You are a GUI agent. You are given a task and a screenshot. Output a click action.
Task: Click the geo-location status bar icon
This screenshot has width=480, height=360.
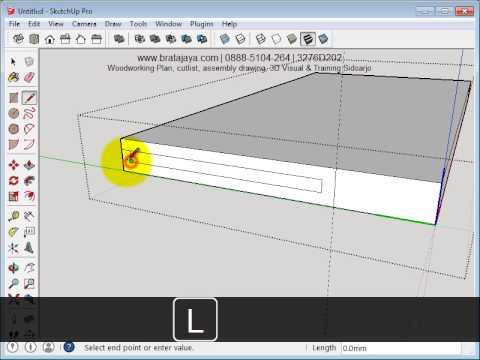tap(13, 348)
